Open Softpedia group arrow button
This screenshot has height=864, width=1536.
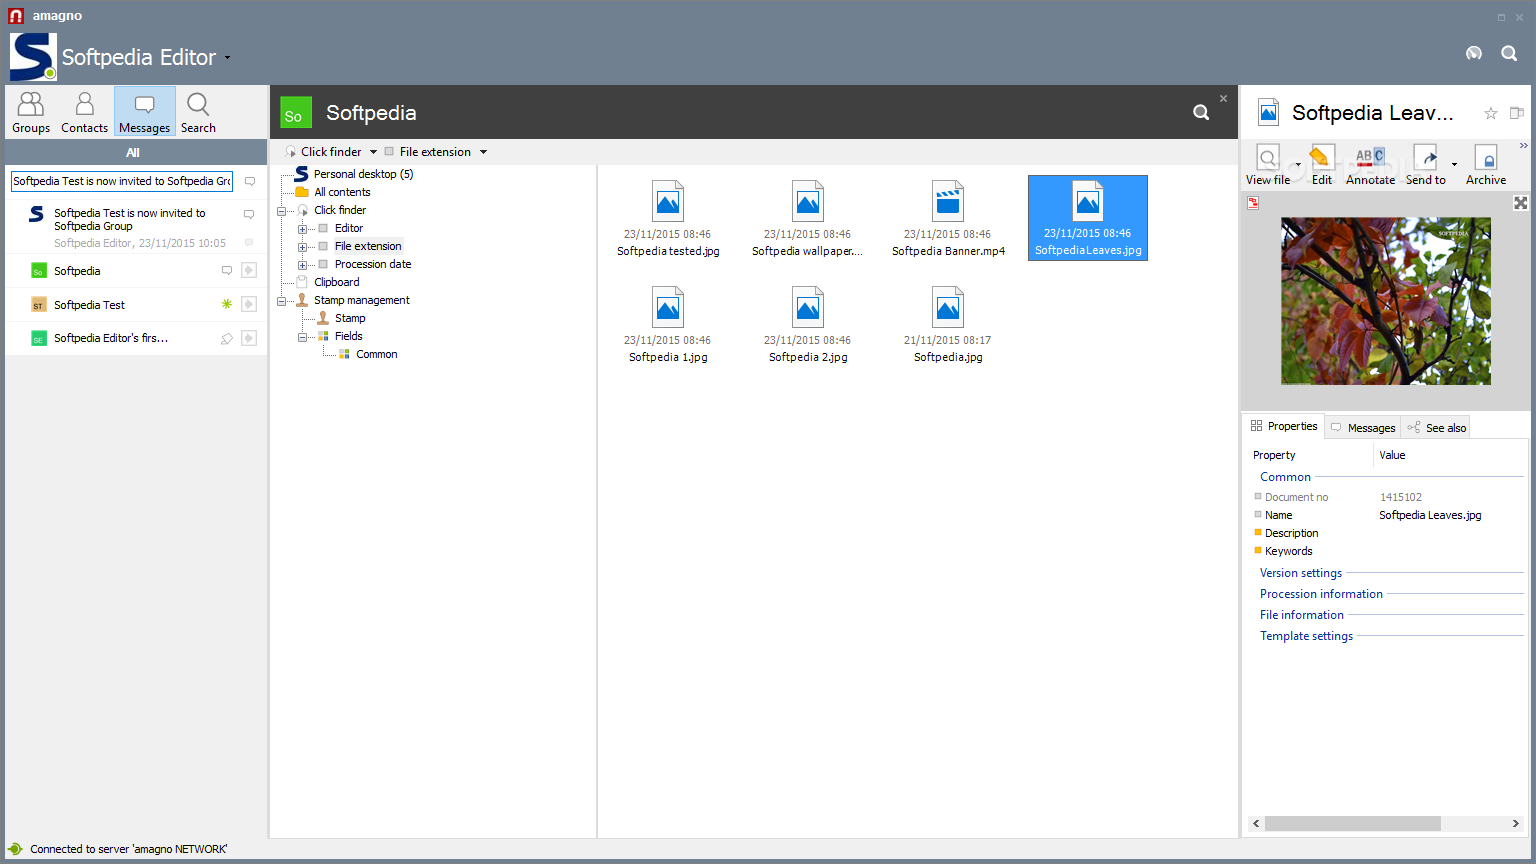pos(249,270)
